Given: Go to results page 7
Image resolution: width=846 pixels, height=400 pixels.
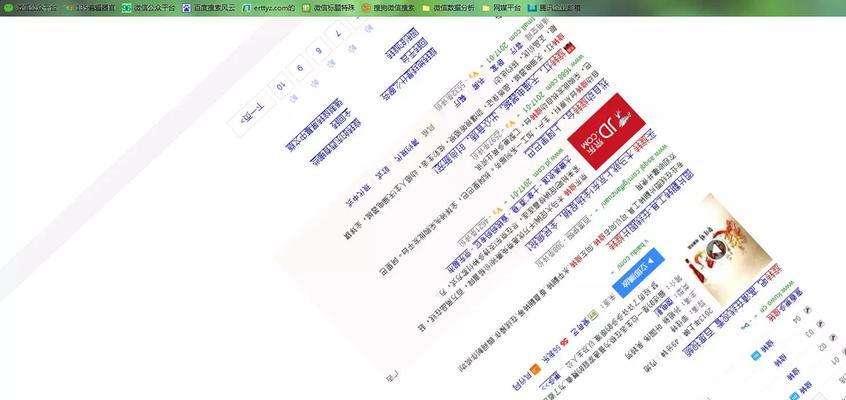Looking at the screenshot, I should (338, 33).
